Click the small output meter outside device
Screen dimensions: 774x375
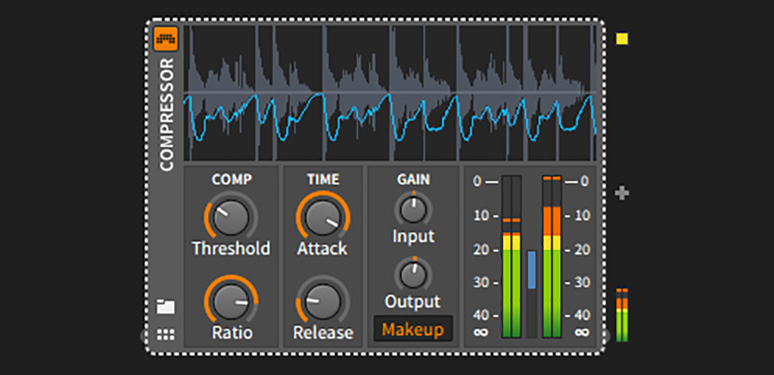point(621,315)
